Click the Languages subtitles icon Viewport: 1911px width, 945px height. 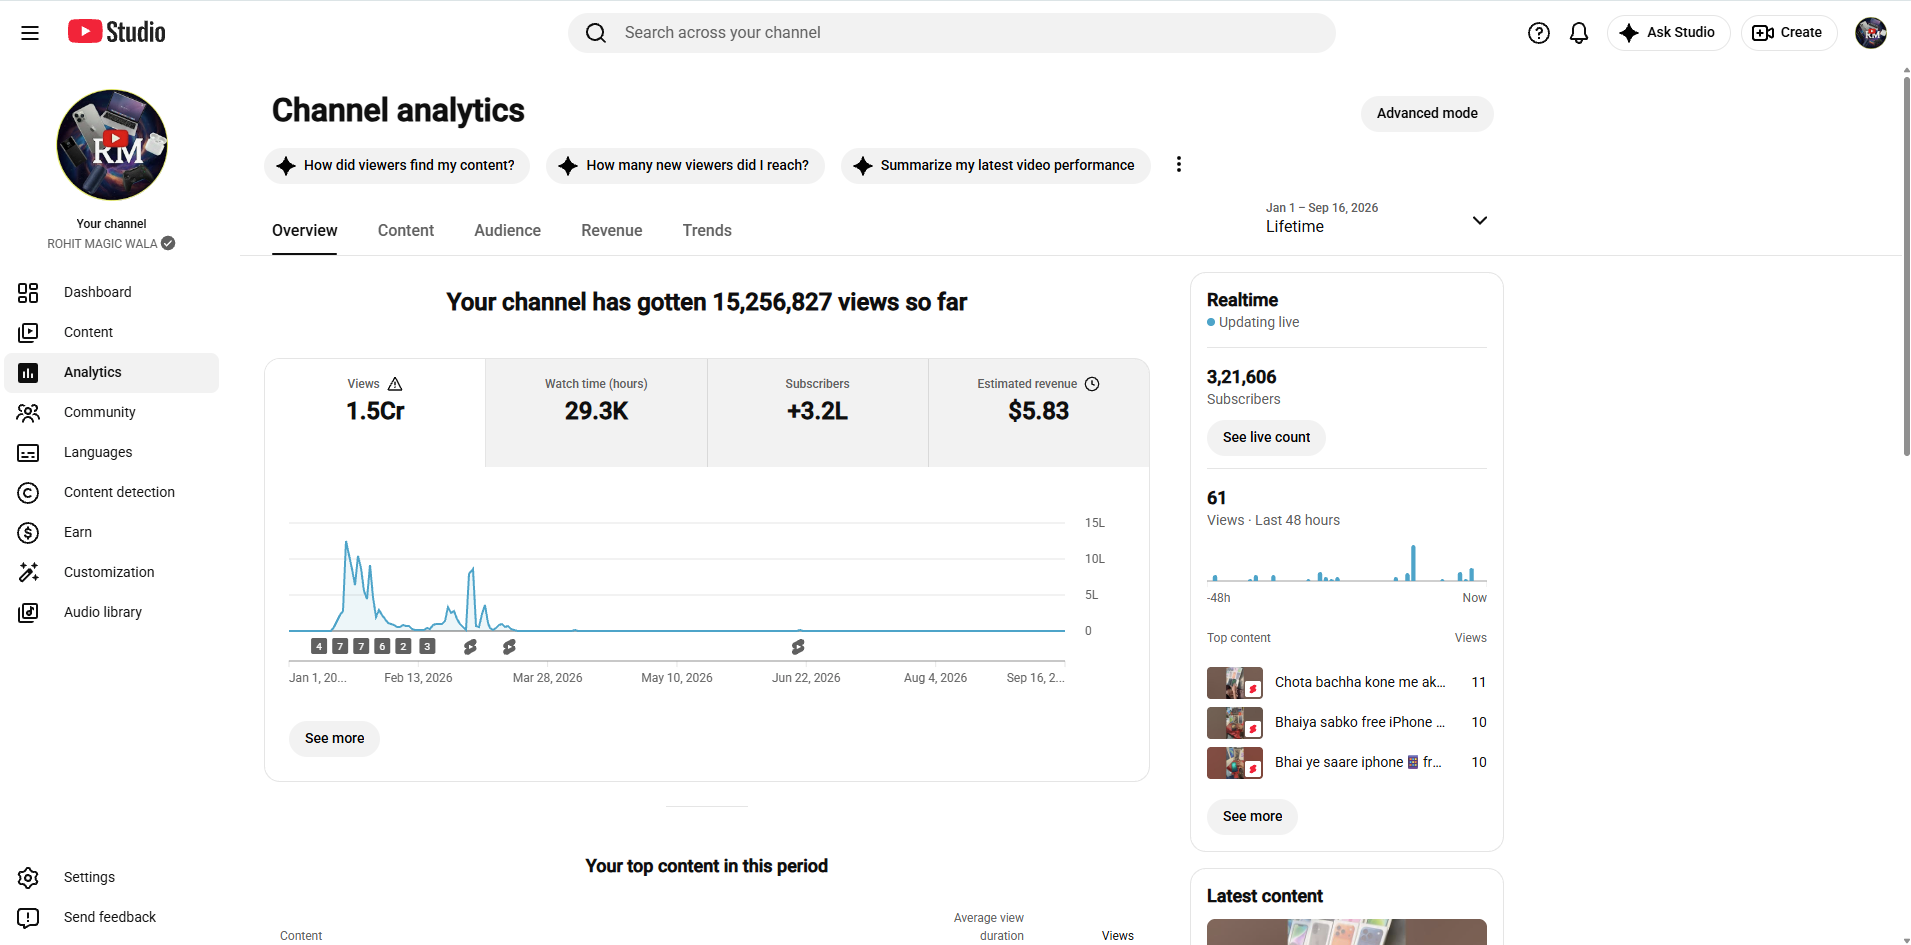click(28, 452)
